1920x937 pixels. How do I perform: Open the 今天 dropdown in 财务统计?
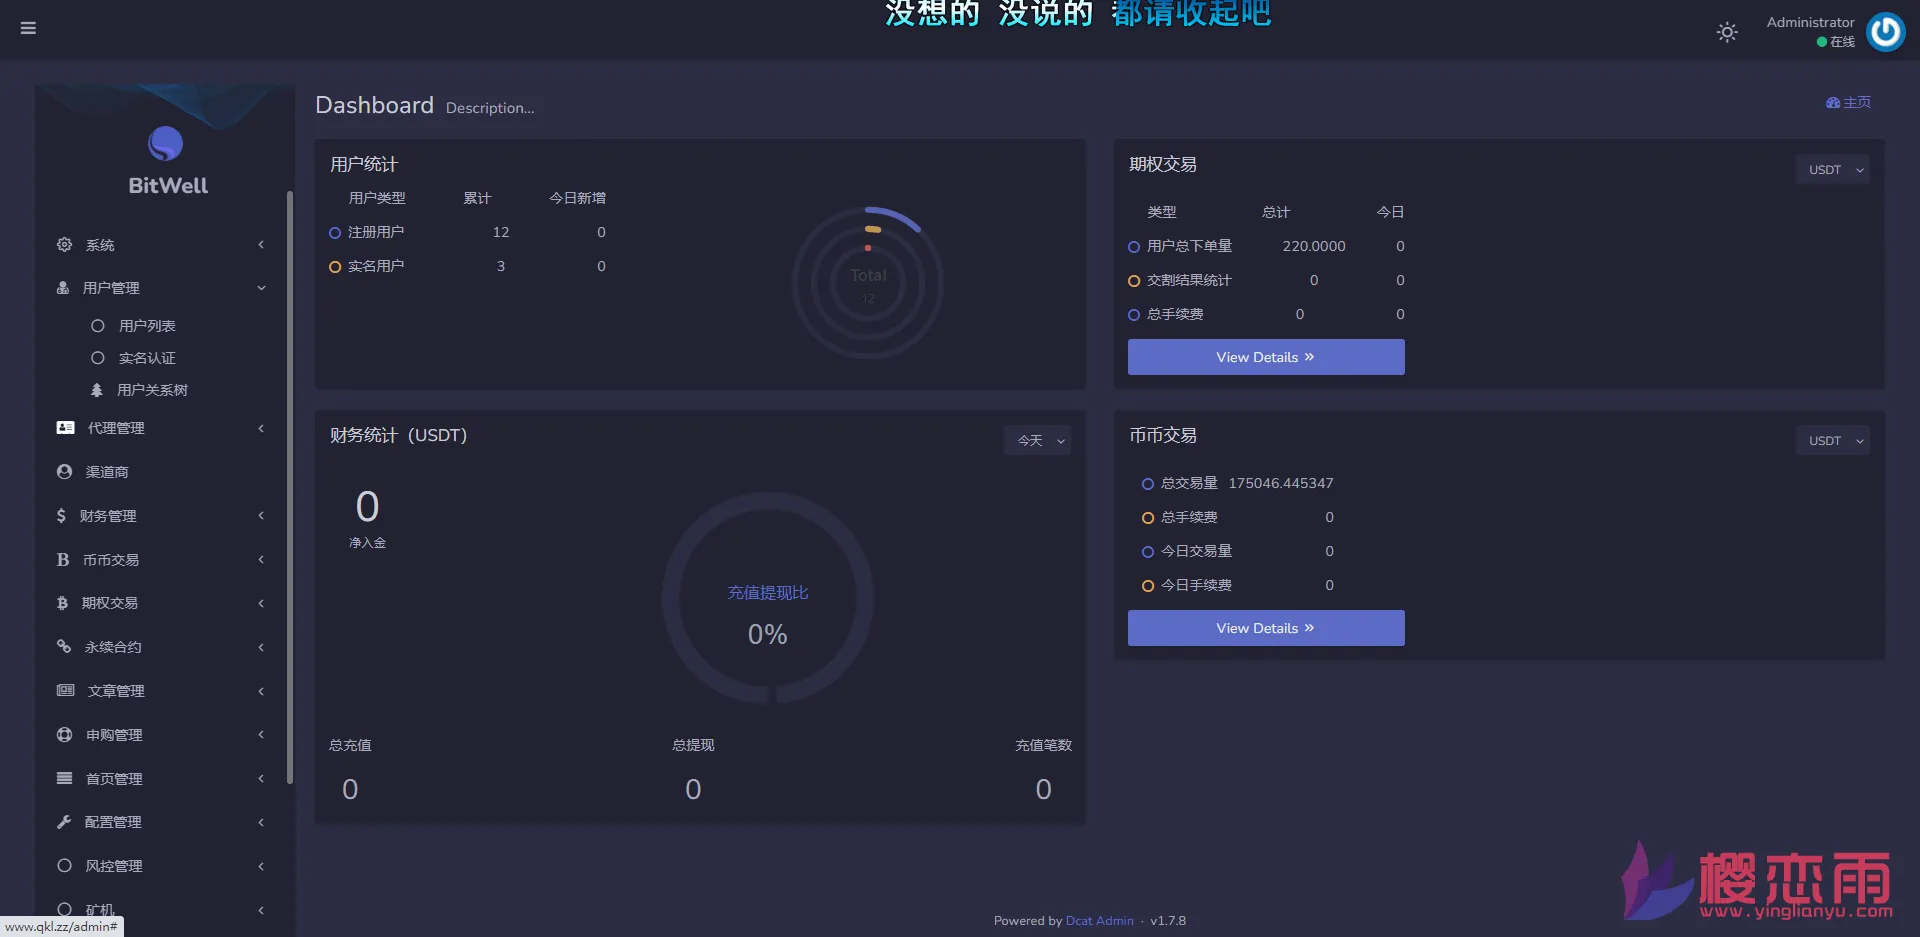(1037, 440)
